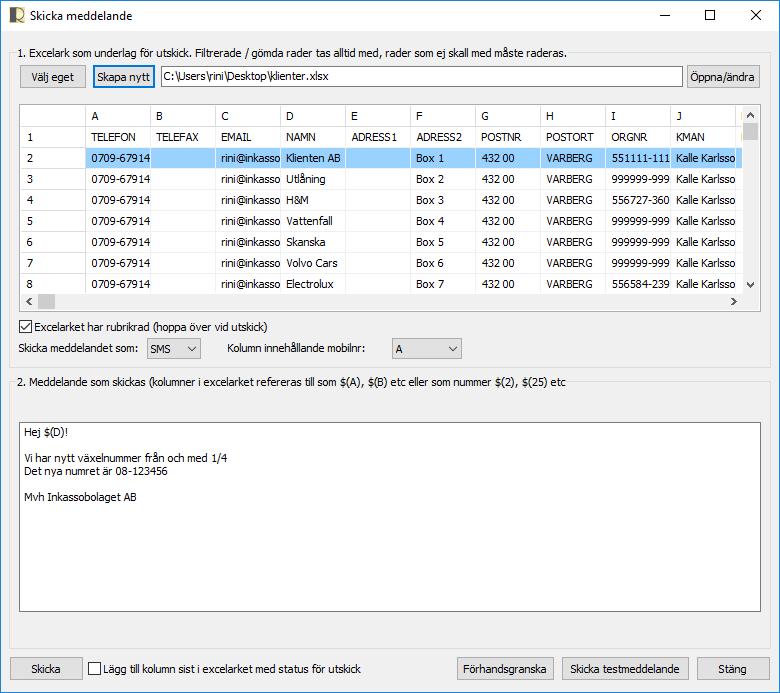
Task: Select the Skanska cell
Action: [x=313, y=242]
